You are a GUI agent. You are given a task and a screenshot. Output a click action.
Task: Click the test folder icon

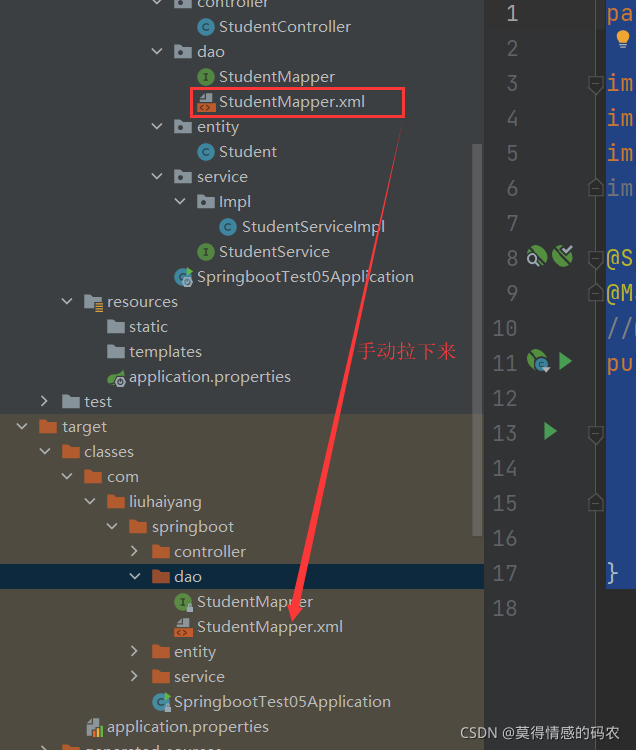(71, 402)
